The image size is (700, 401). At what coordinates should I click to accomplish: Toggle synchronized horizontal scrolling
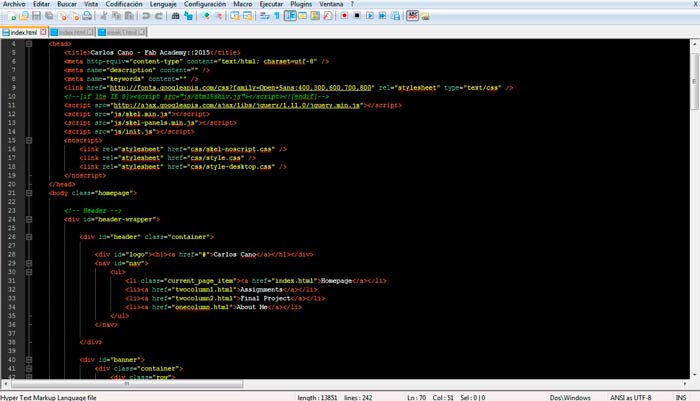pyautogui.click(x=248, y=17)
